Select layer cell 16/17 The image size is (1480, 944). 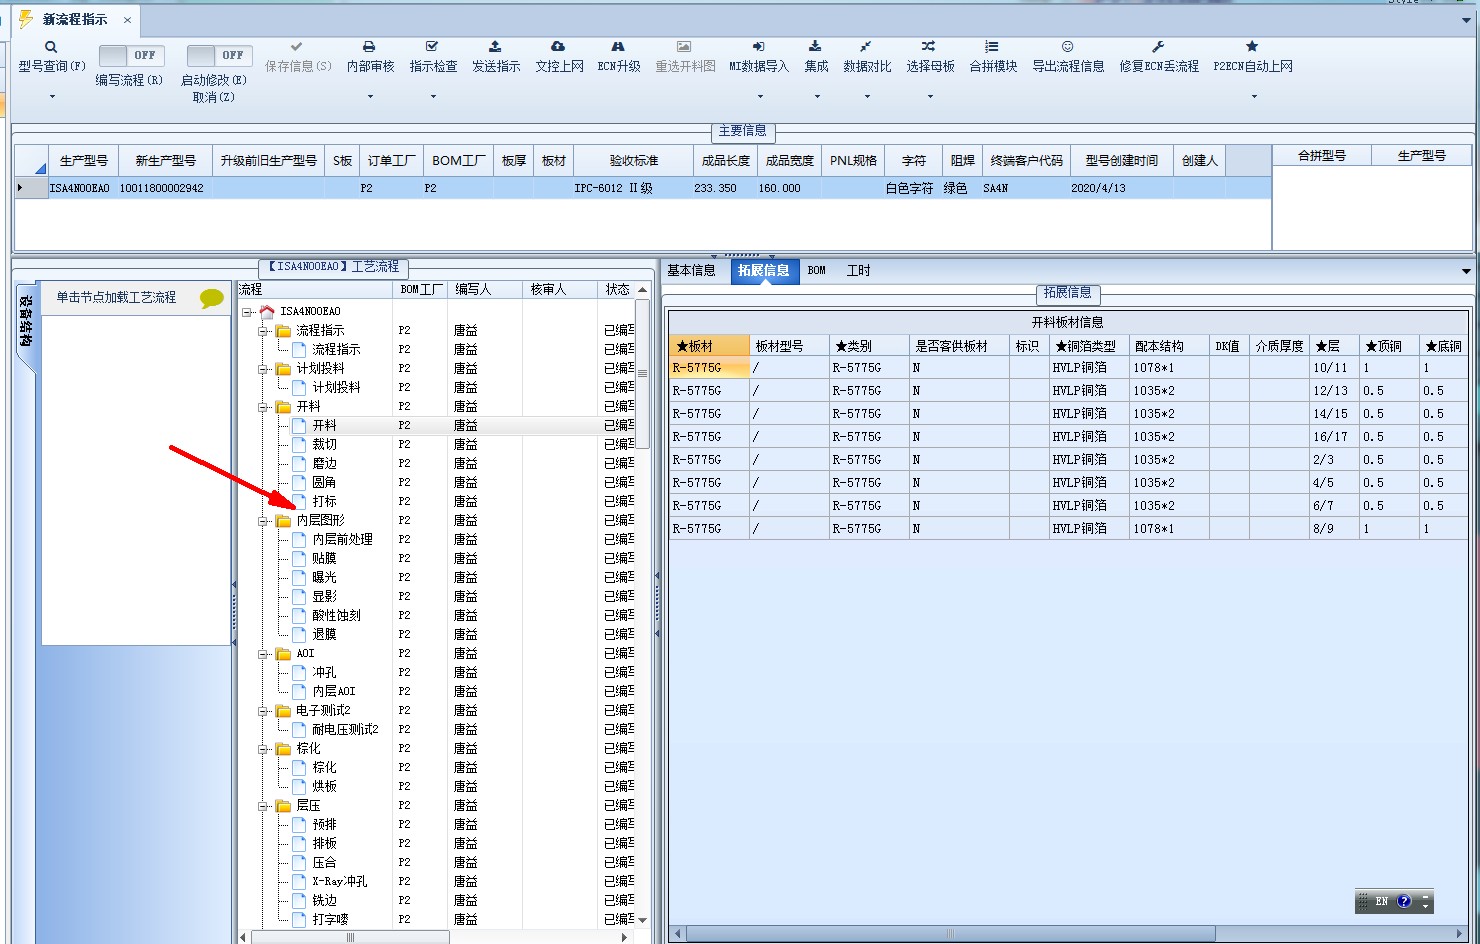(1335, 437)
